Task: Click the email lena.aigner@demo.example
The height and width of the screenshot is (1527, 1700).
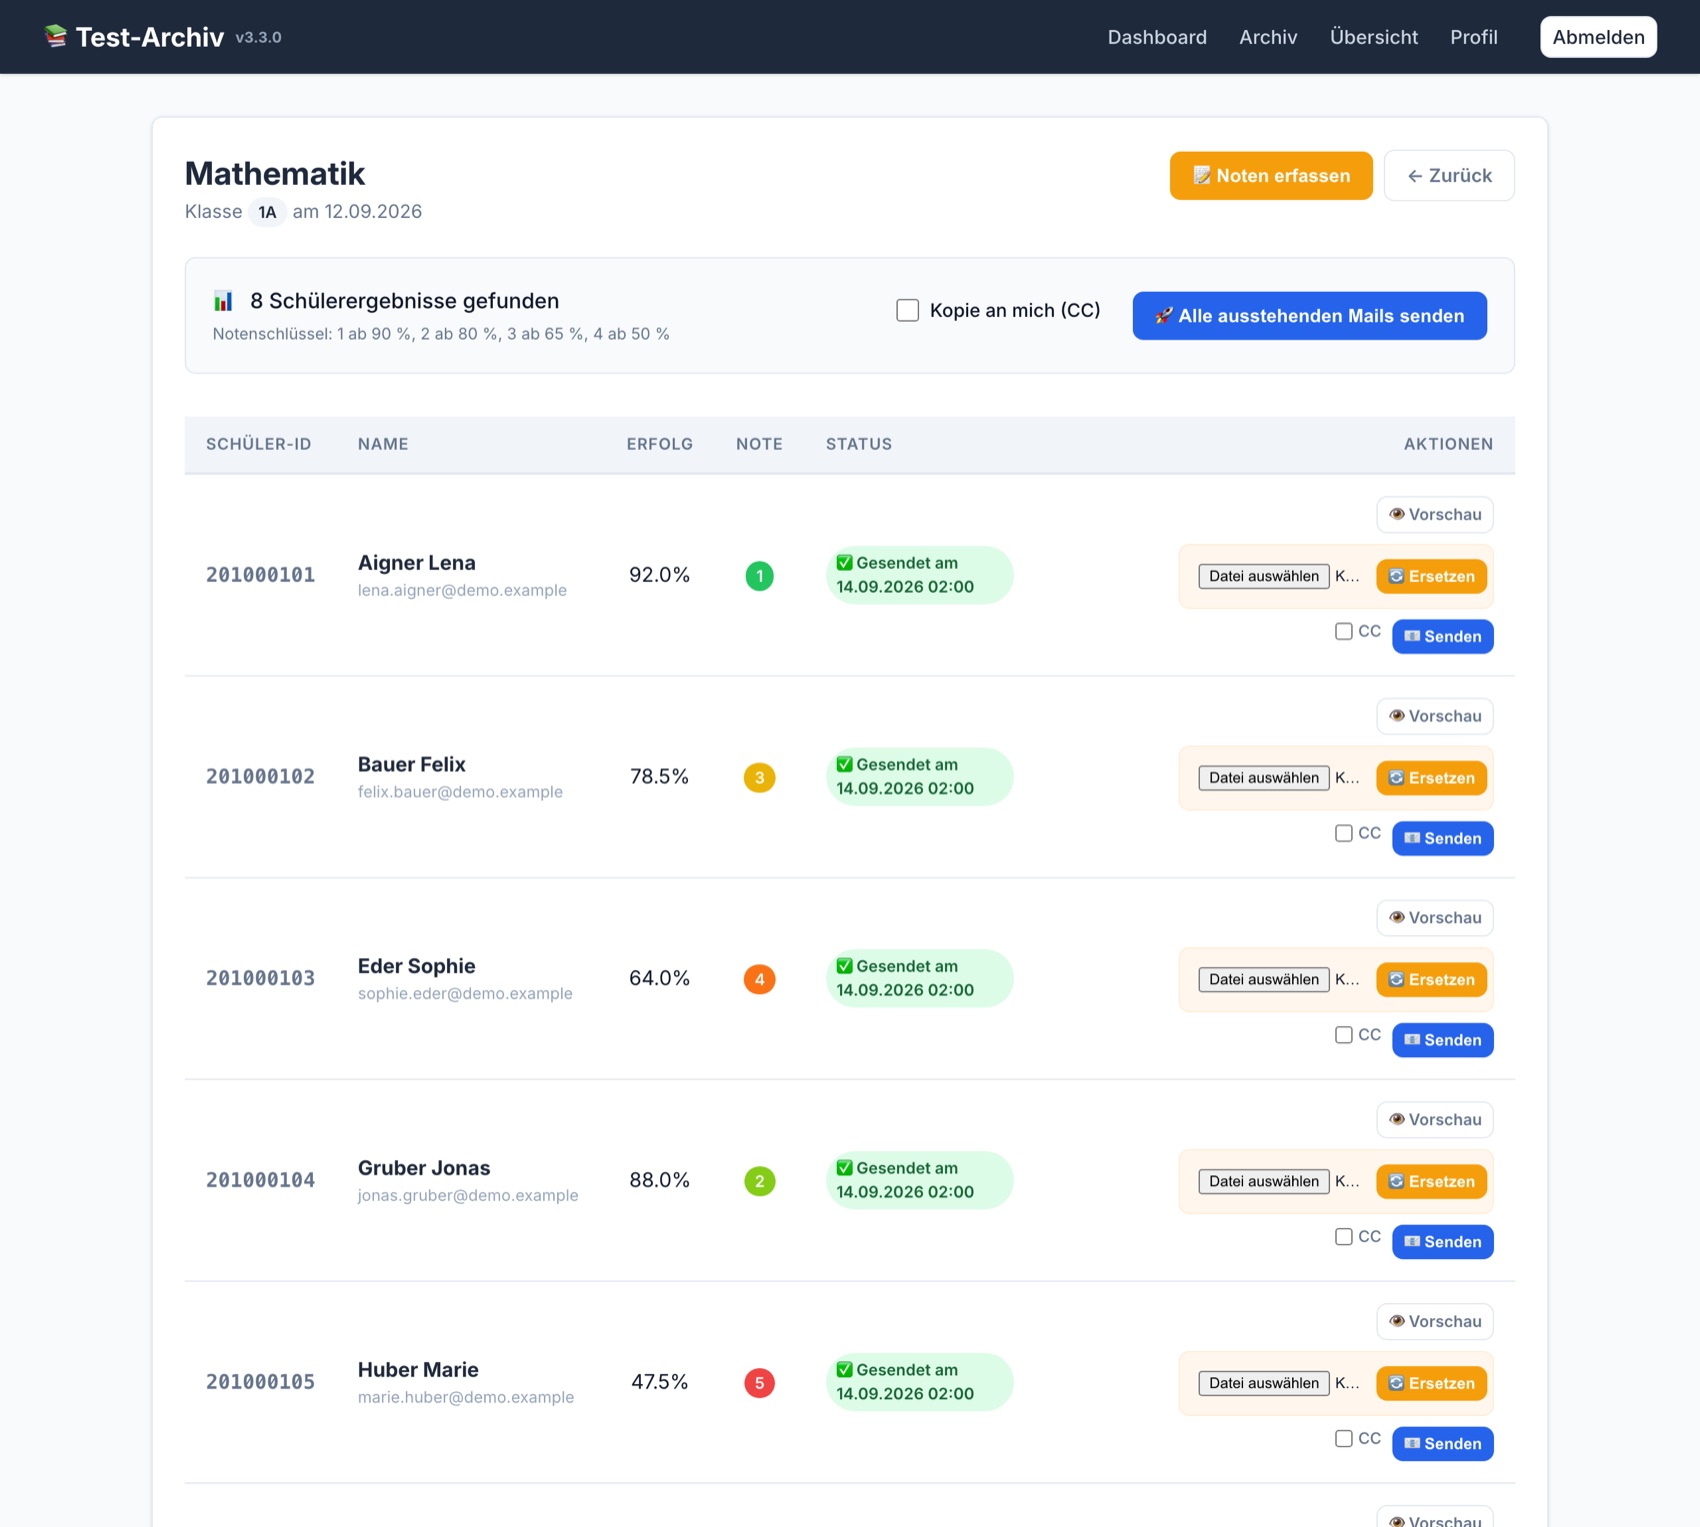Action: pyautogui.click(x=462, y=590)
